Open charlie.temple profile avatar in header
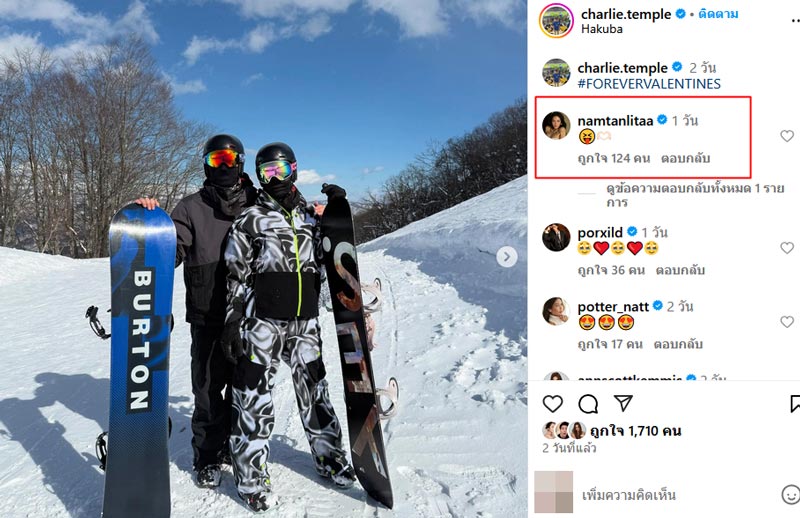The image size is (800, 518). click(556, 20)
